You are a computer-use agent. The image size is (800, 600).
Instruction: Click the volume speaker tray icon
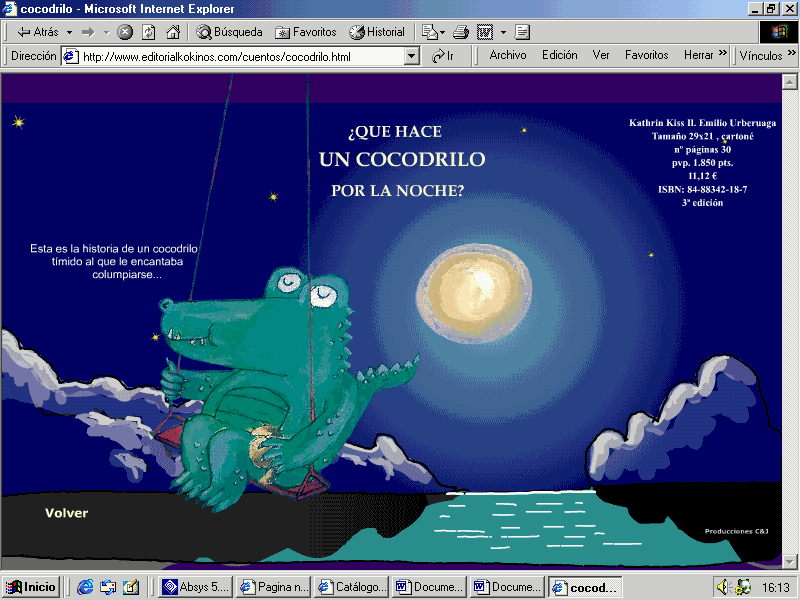(723, 587)
